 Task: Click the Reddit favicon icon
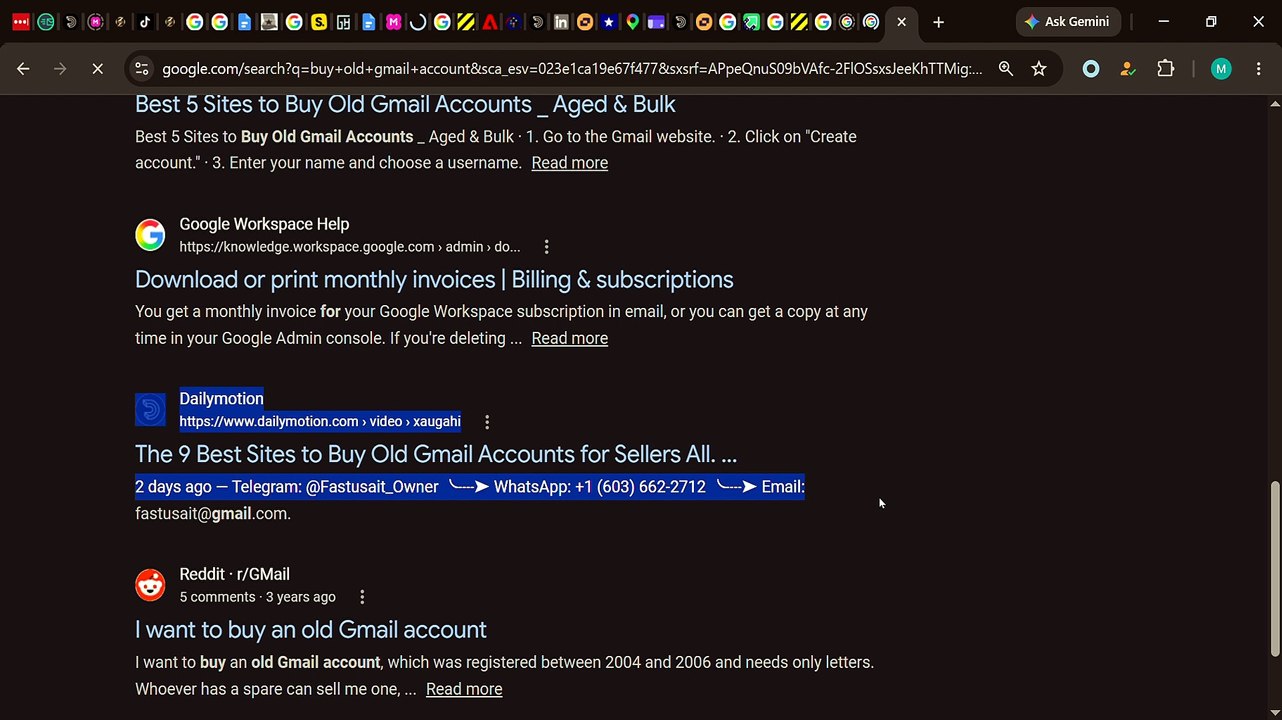(150, 585)
